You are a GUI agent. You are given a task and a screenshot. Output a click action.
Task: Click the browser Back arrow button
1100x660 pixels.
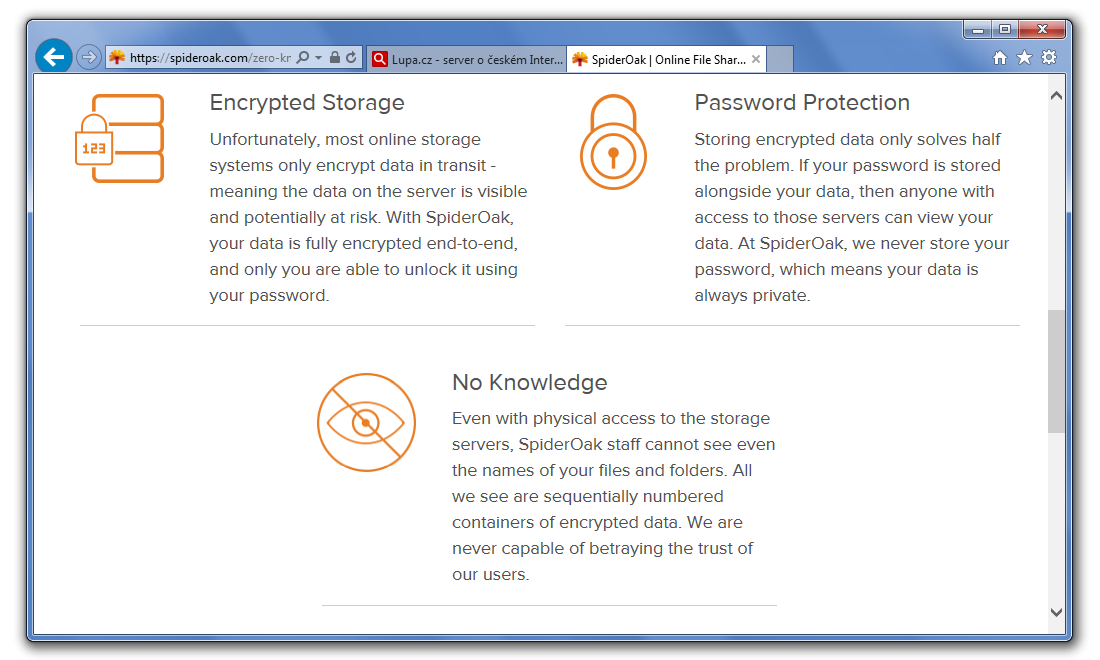tap(54, 57)
